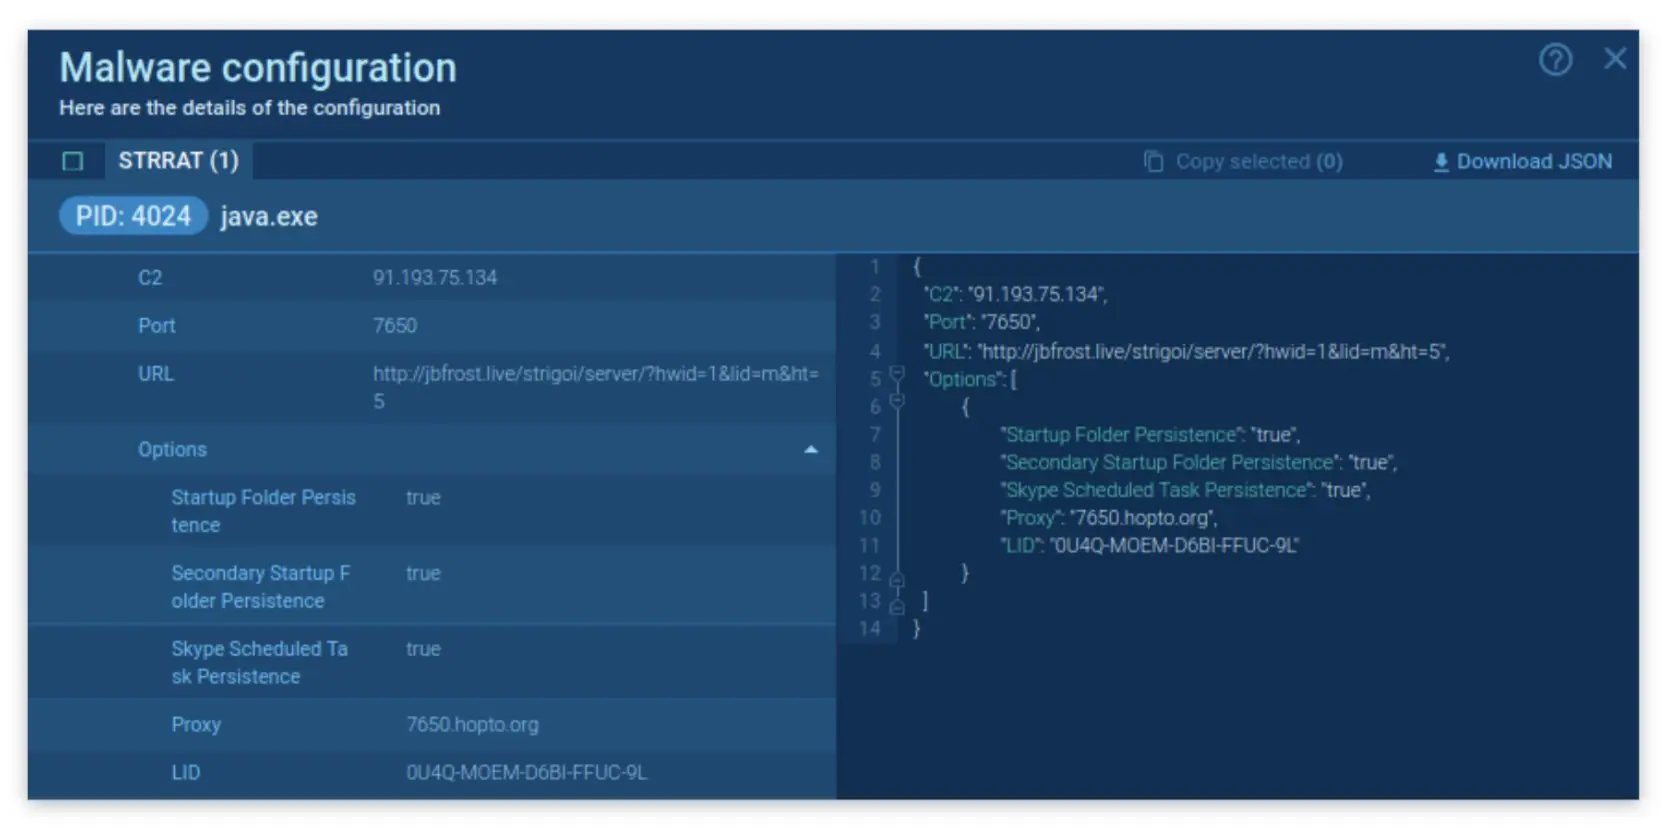The image size is (1662, 828).
Task: Click the Proxy 7650.hopto.org value
Action: (472, 725)
